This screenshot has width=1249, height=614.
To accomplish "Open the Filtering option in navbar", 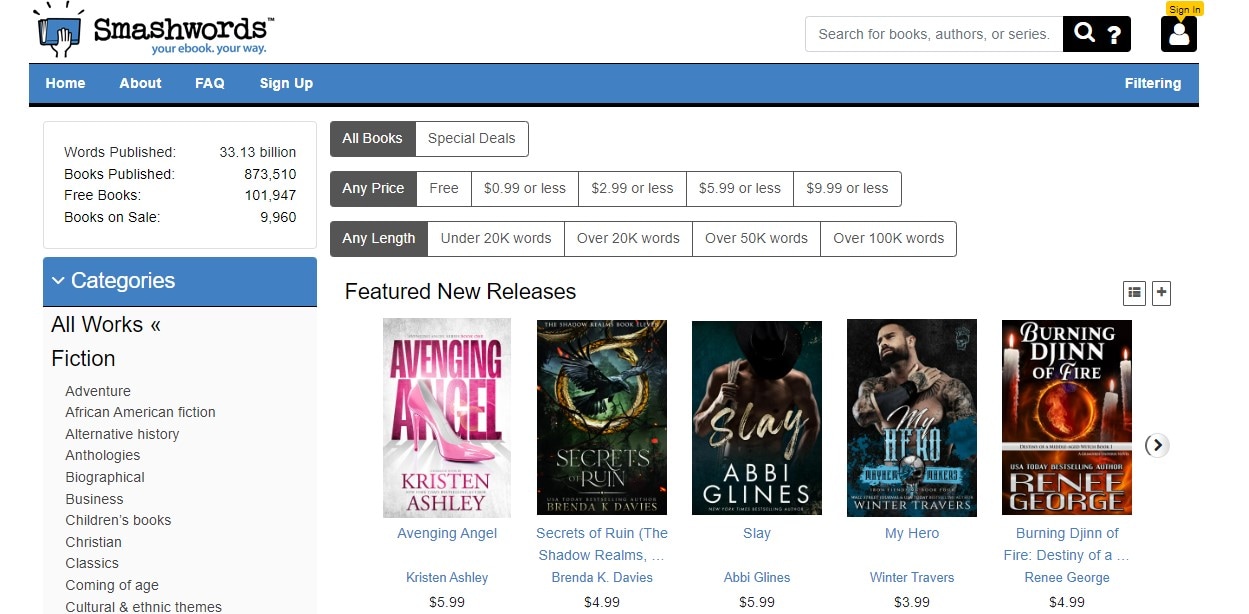I will pyautogui.click(x=1153, y=83).
